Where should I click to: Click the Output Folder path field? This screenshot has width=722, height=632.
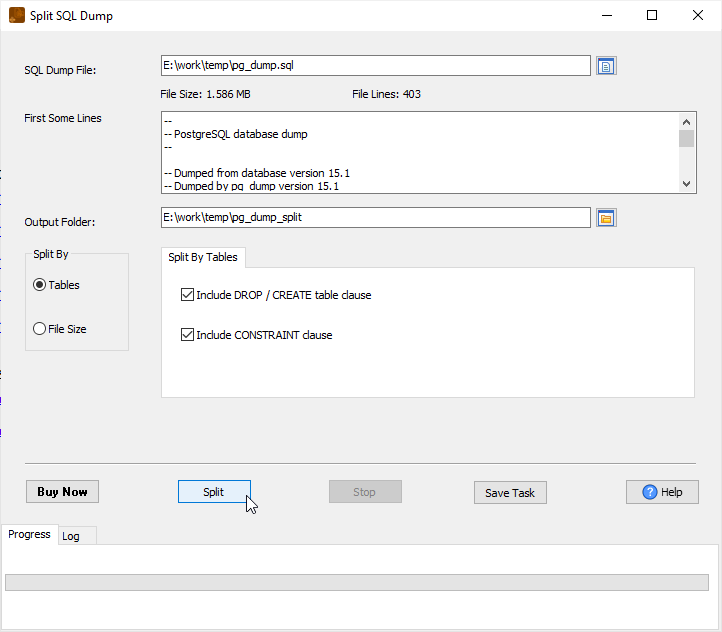point(376,217)
